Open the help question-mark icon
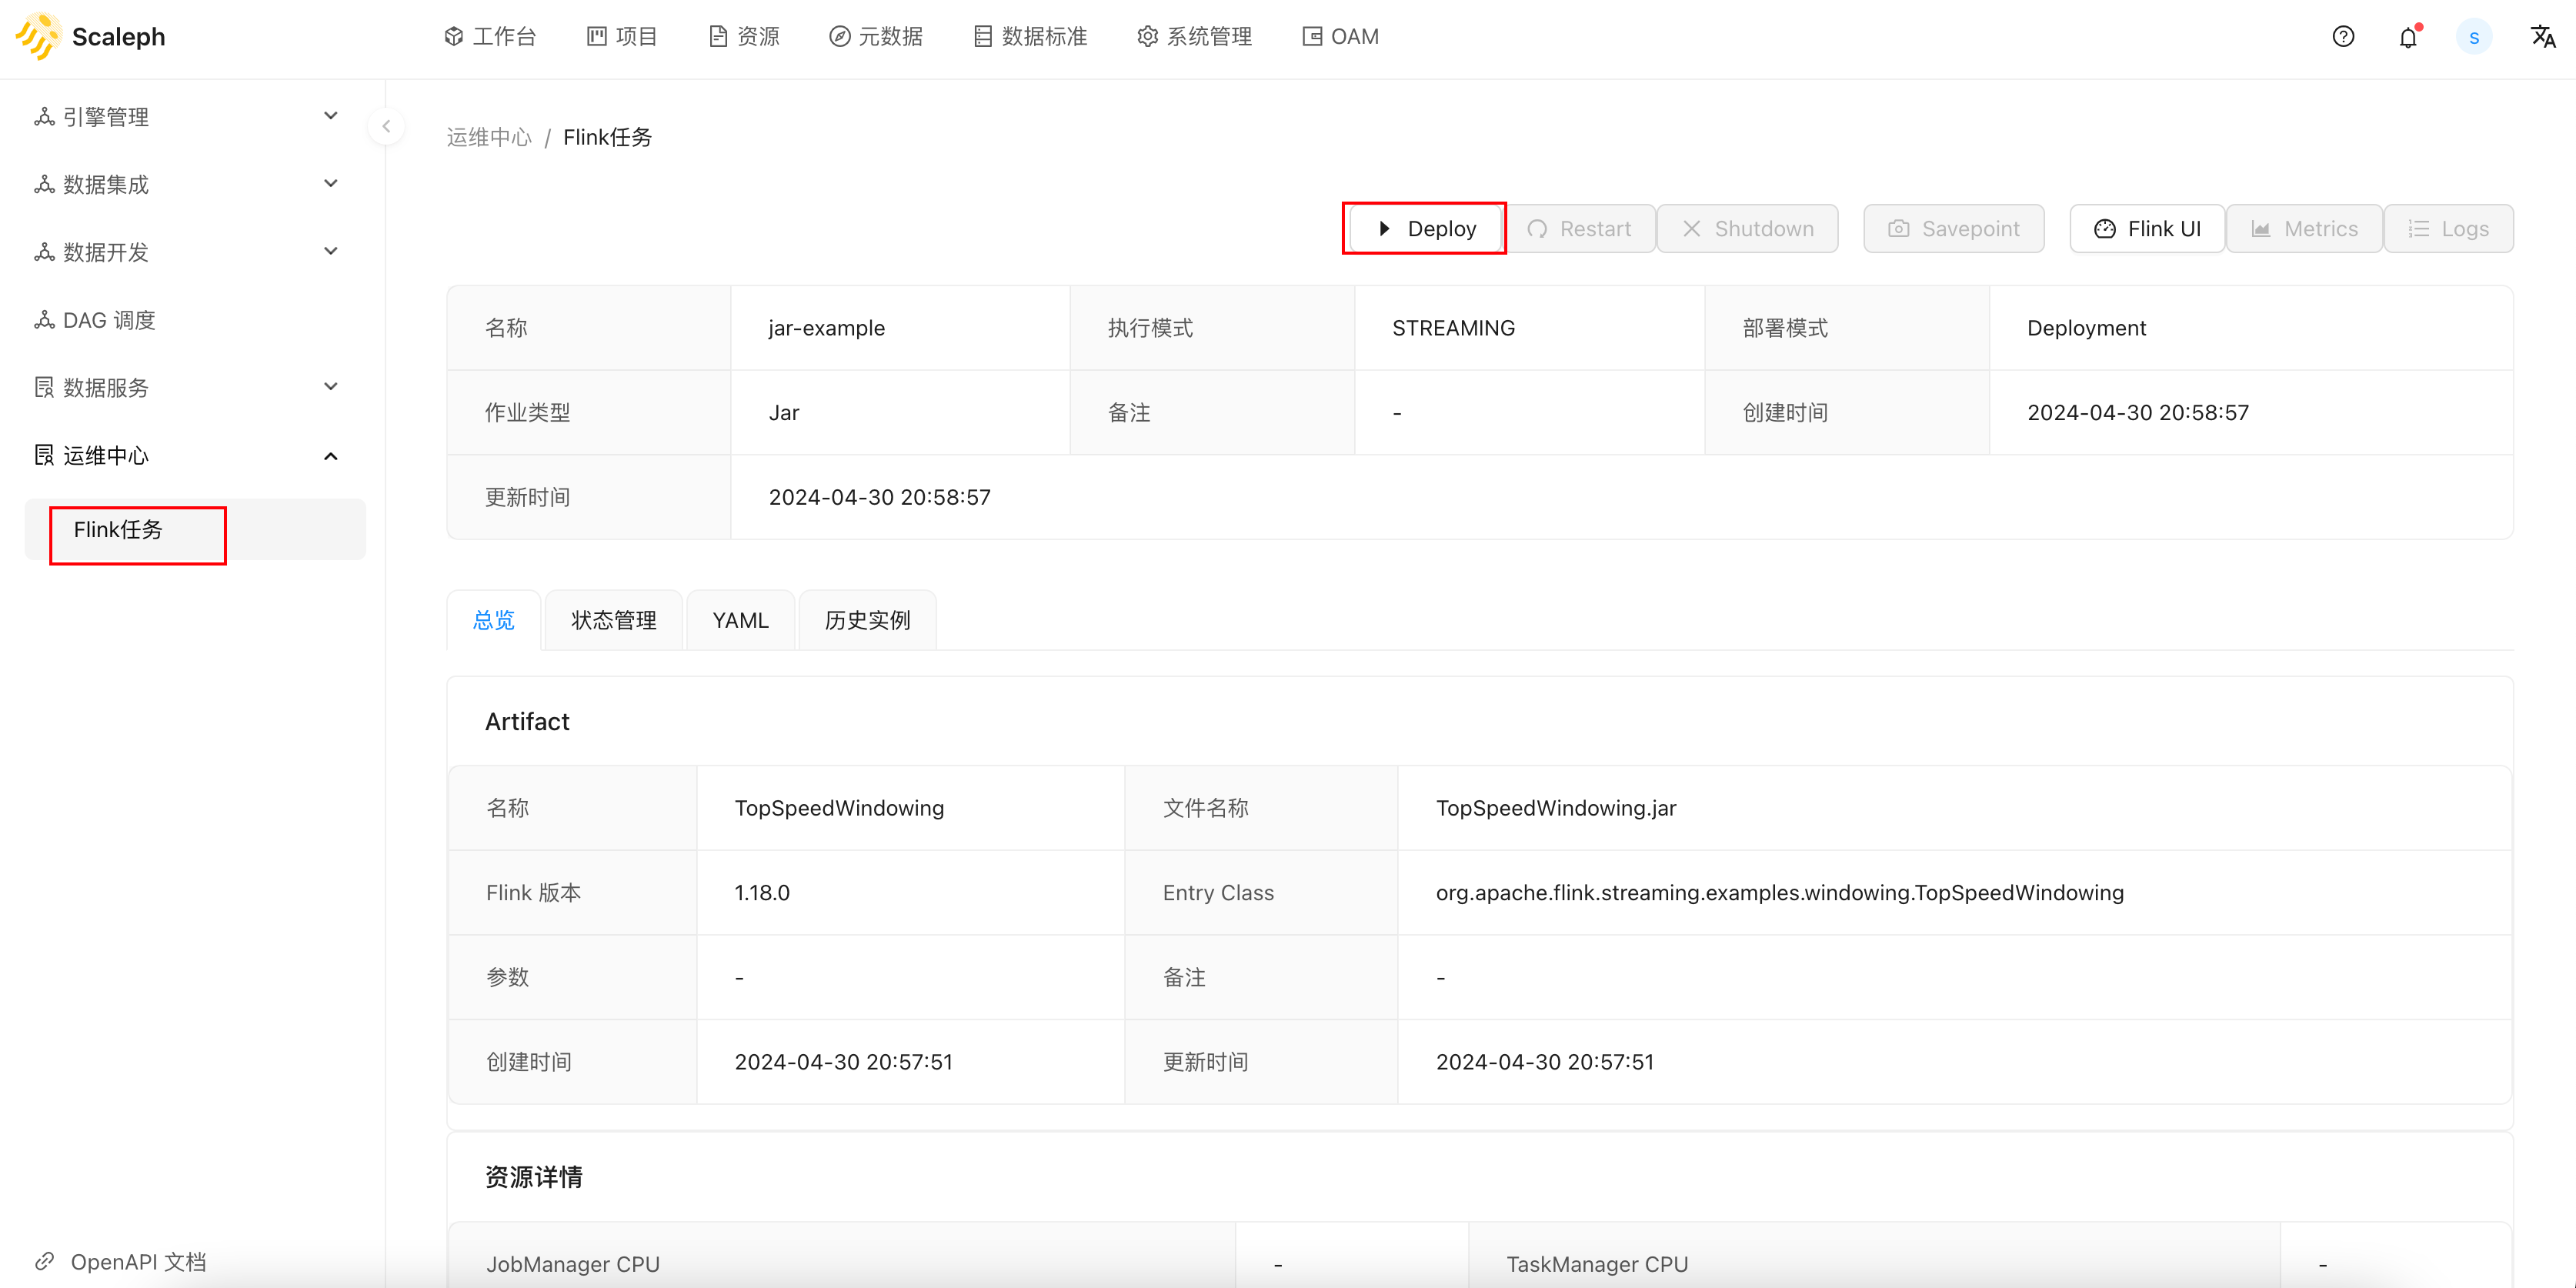Image resolution: width=2576 pixels, height=1288 pixels. [2343, 37]
